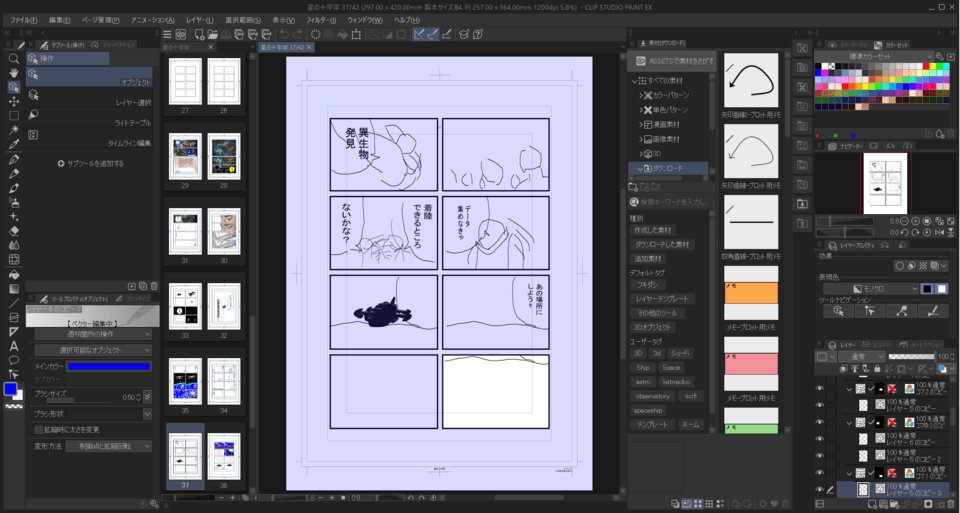
Task: Click blue メインカラー swatch
Action: click(108, 367)
